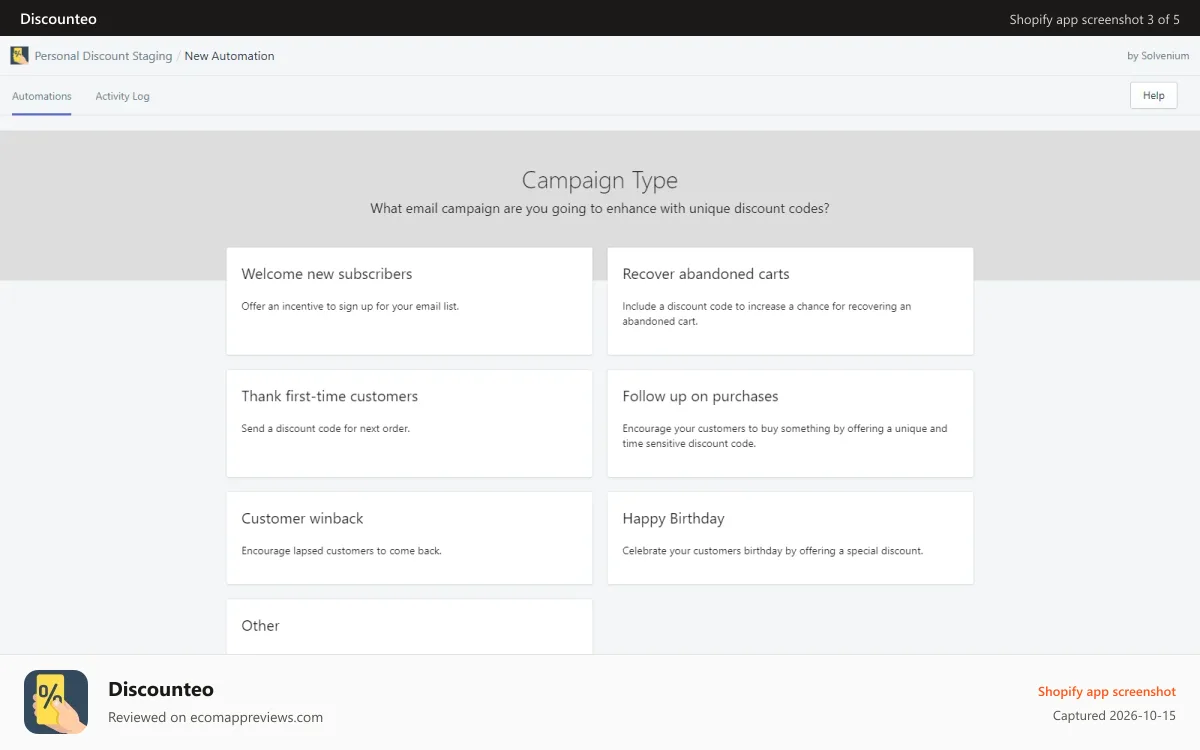1200x750 pixels.
Task: Click the Help button
Action: (x=1154, y=95)
